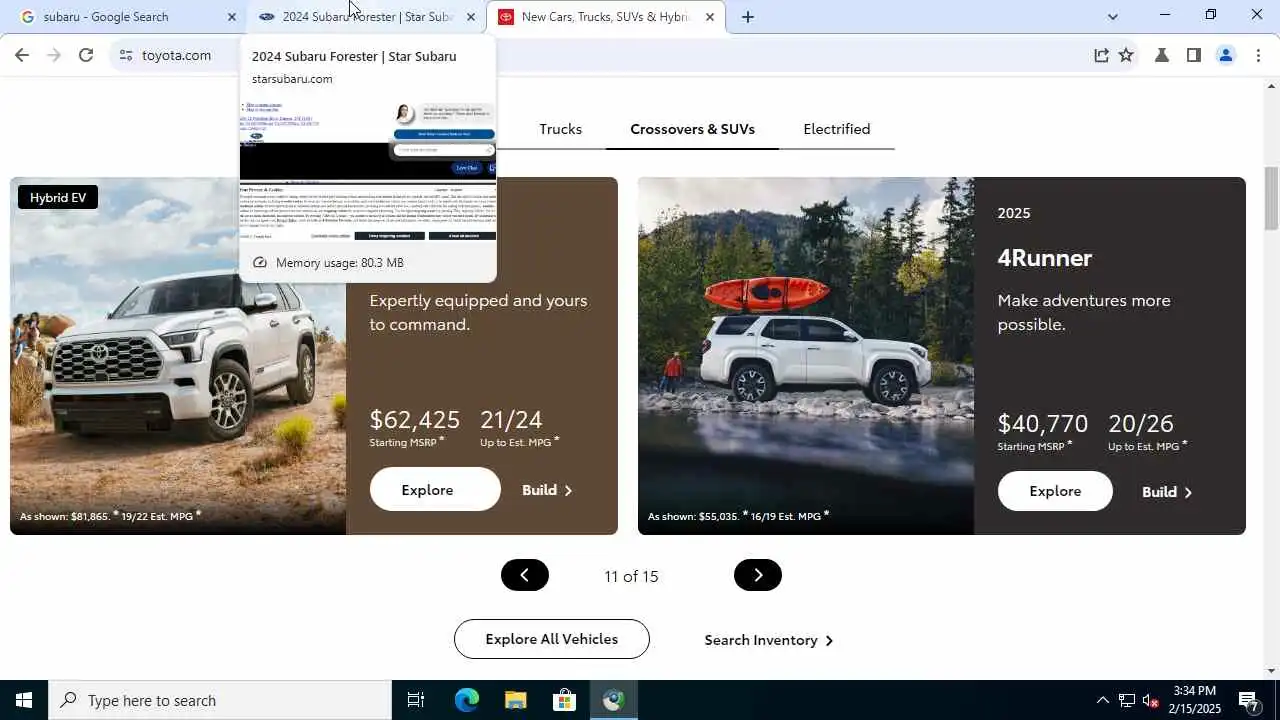Go back to the previous page
The image size is (1280, 720).
click(22, 55)
